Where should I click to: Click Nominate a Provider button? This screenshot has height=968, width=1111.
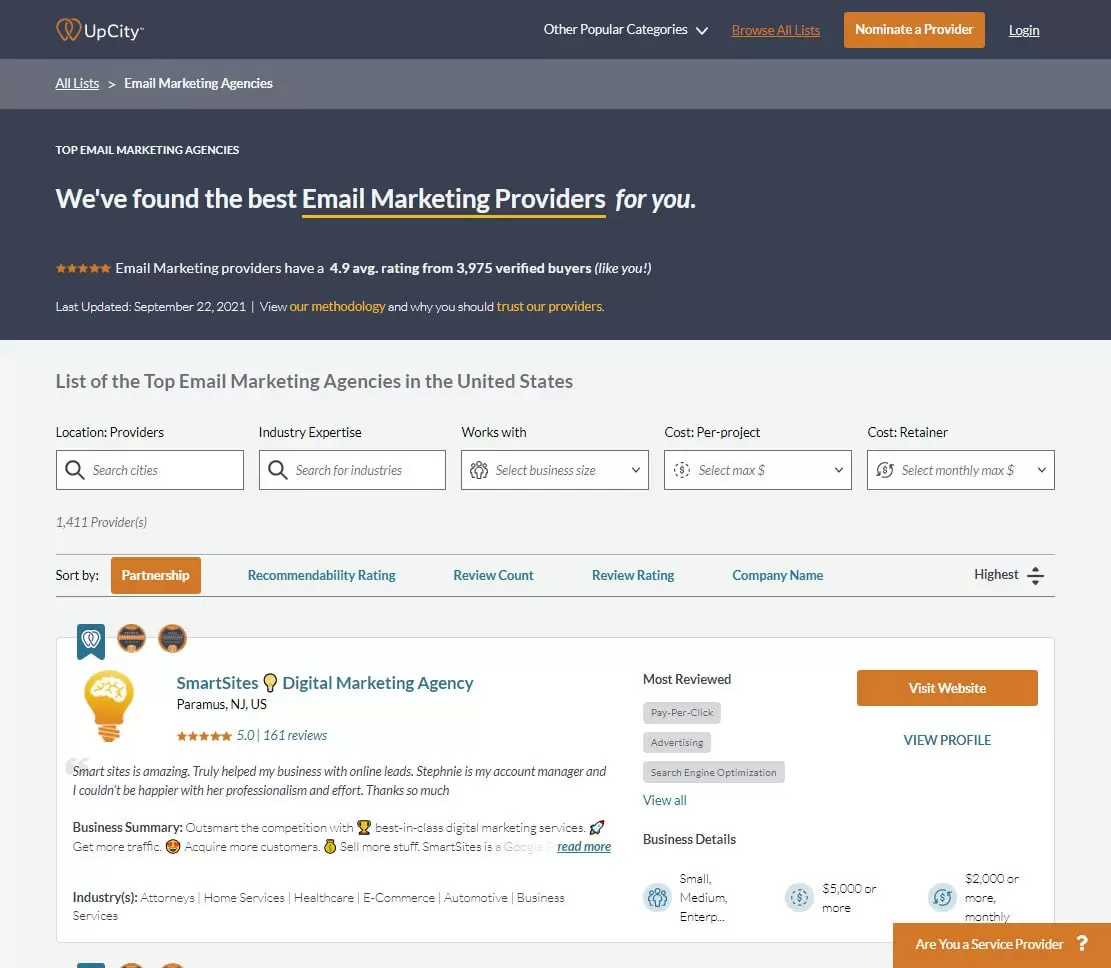(914, 30)
